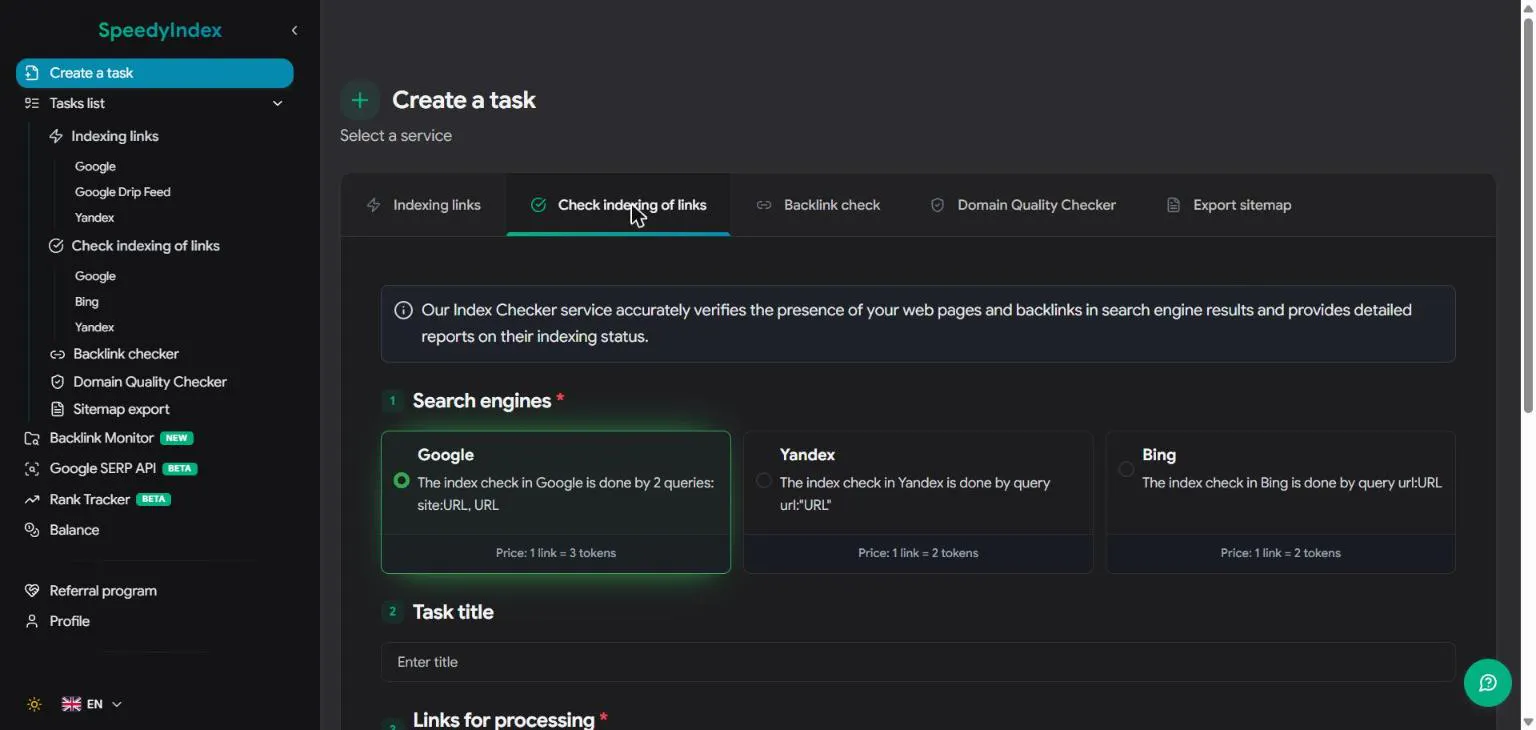Image resolution: width=1536 pixels, height=730 pixels.
Task: Click the Tasks list icon in sidebar
Action: pos(32,103)
